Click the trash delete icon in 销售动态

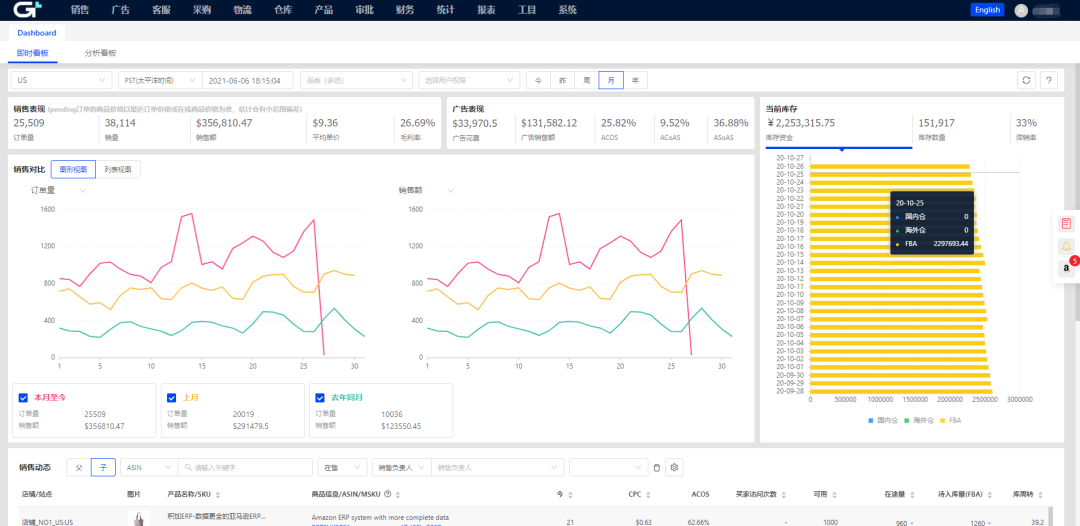click(657, 467)
